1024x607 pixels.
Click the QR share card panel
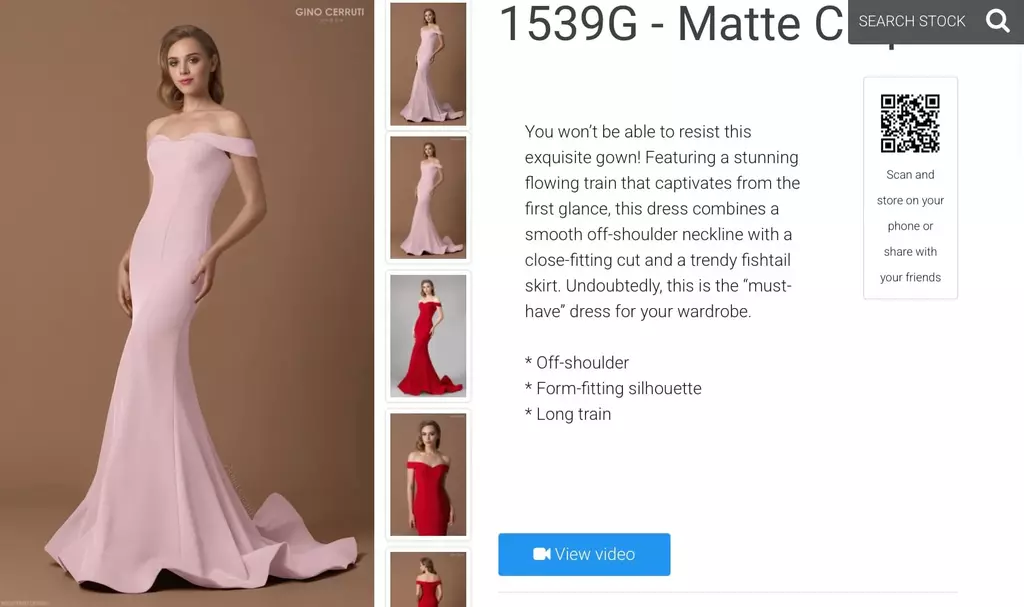(910, 188)
